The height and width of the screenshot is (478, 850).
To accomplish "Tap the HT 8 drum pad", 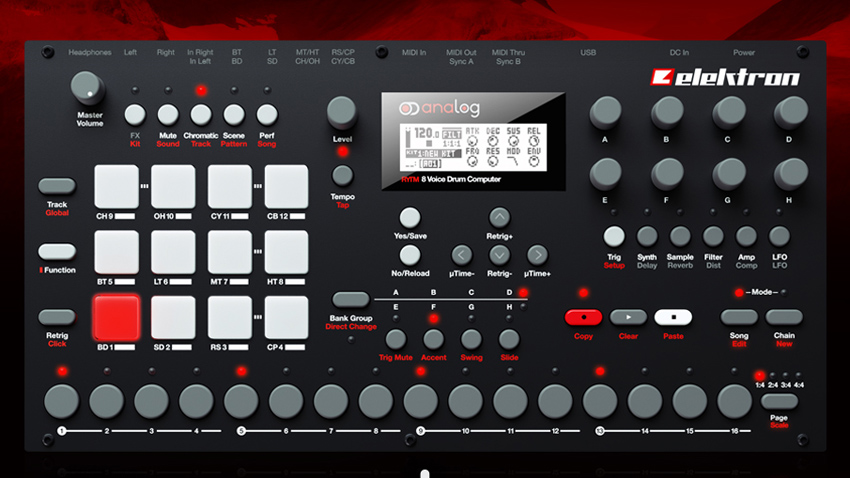I will [x=286, y=252].
